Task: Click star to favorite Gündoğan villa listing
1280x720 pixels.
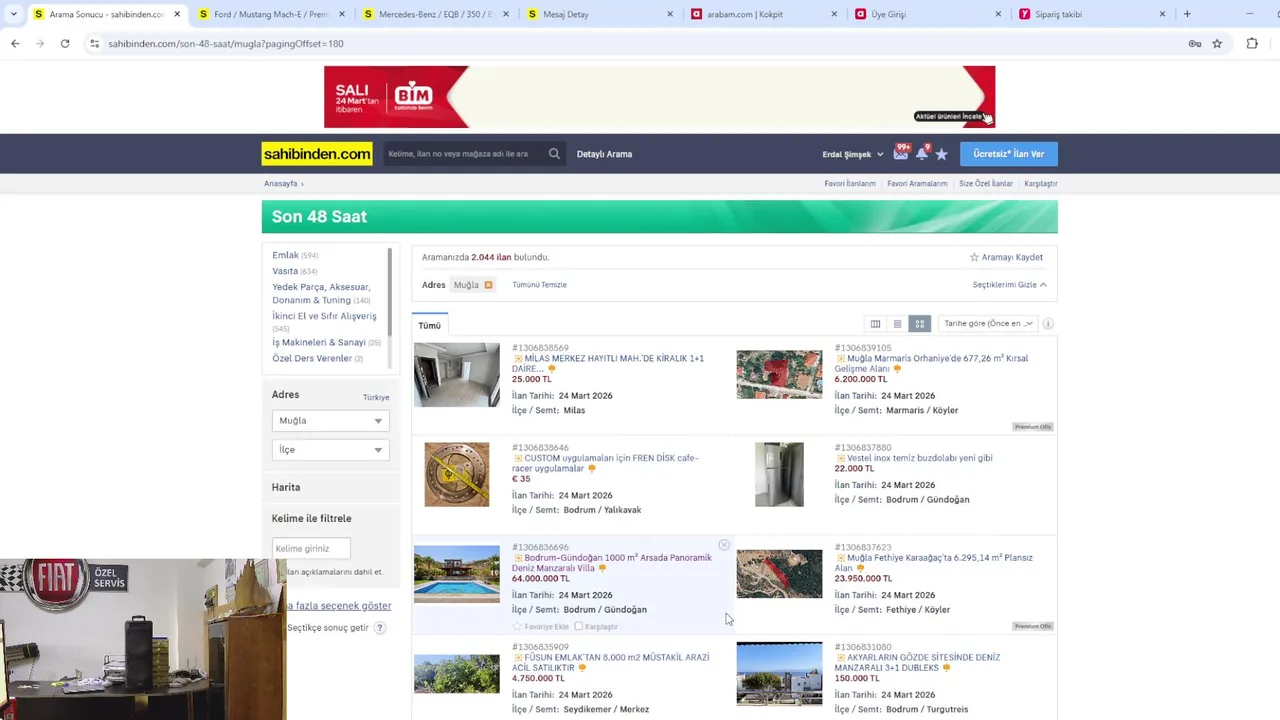Action: pyautogui.click(x=517, y=627)
